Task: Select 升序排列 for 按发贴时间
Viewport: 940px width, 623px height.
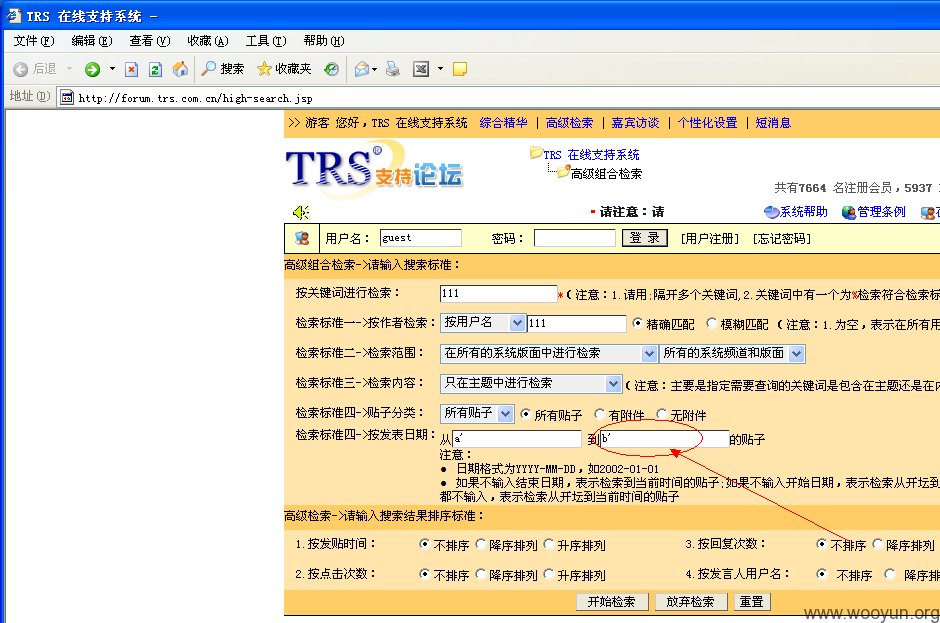Action: (x=549, y=544)
